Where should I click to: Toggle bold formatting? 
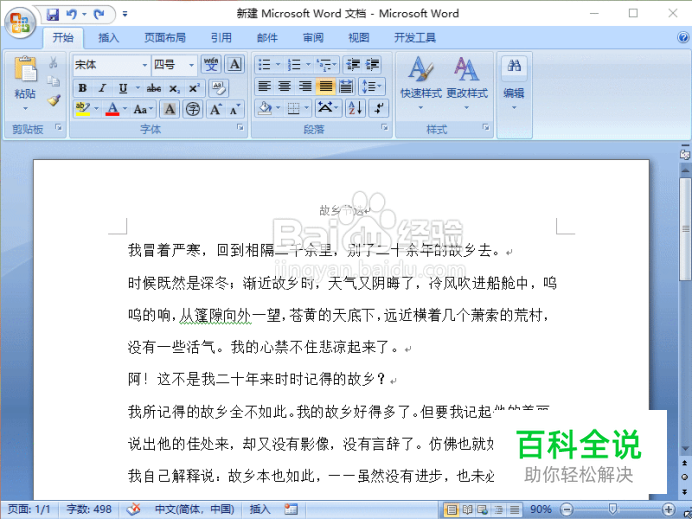[x=82, y=88]
